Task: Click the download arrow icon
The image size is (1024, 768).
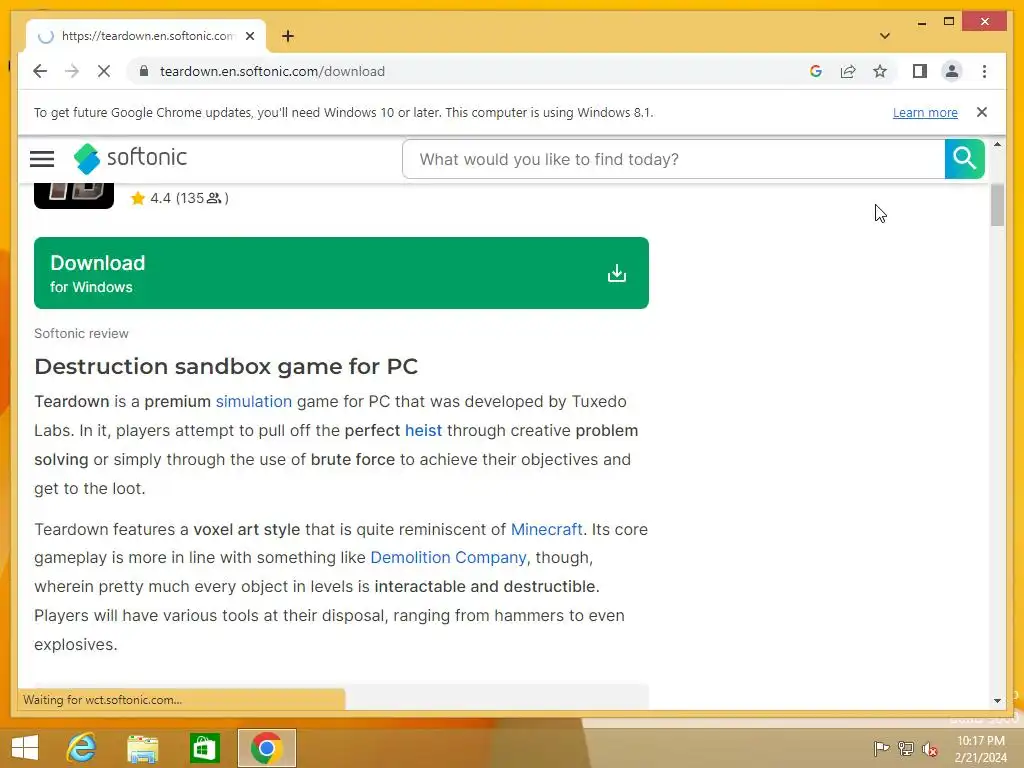Action: click(616, 273)
